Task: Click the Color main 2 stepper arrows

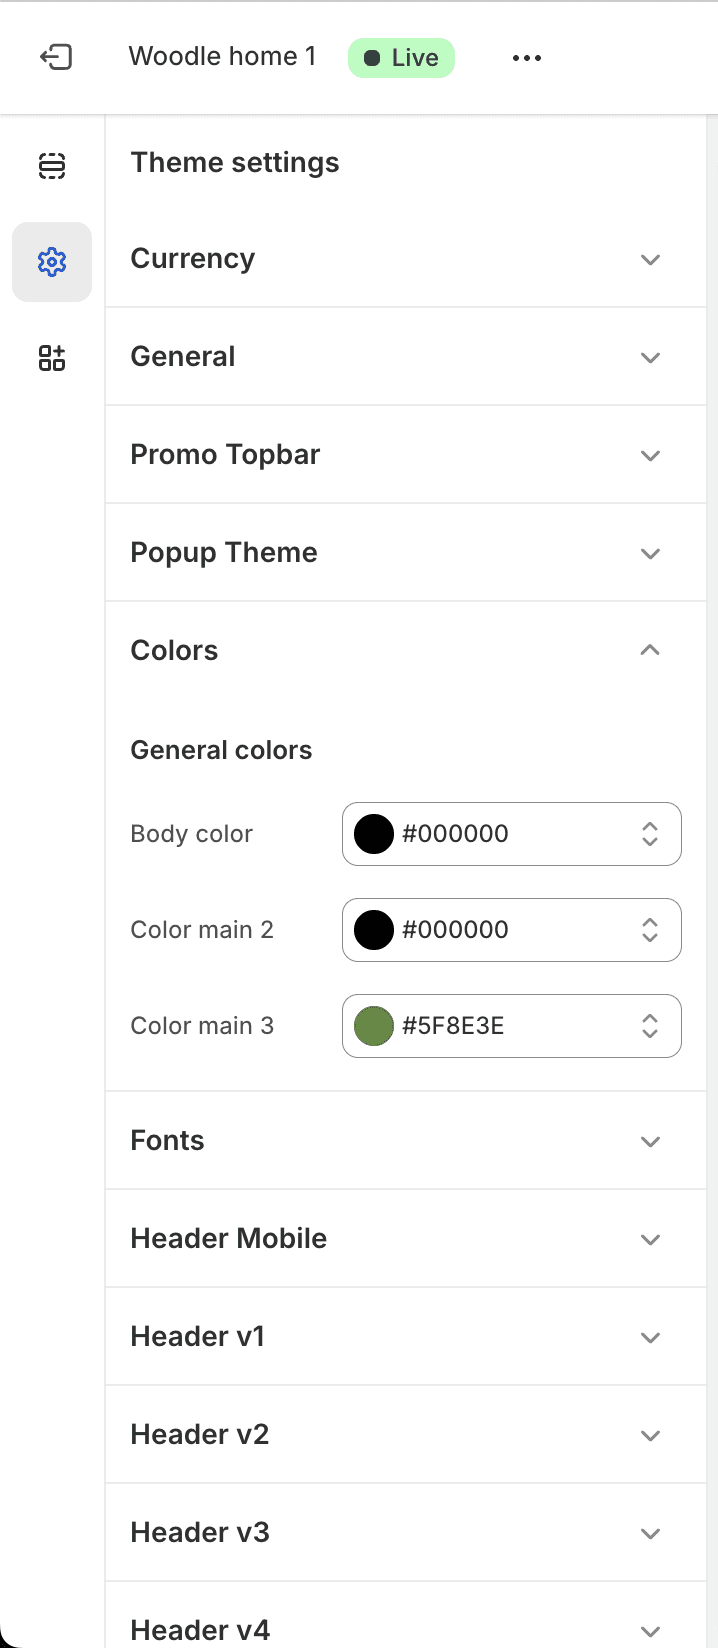Action: (650, 930)
